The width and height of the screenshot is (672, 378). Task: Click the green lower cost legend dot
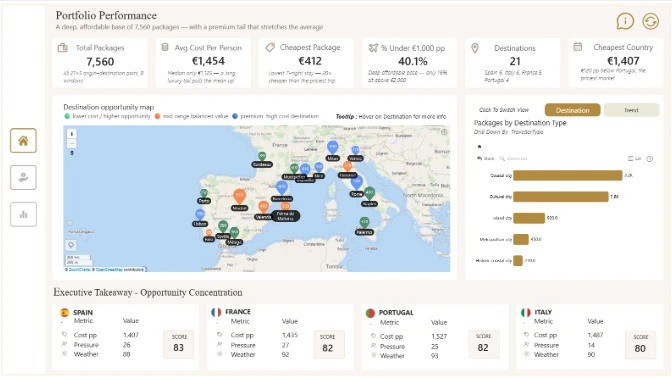[x=67, y=116]
